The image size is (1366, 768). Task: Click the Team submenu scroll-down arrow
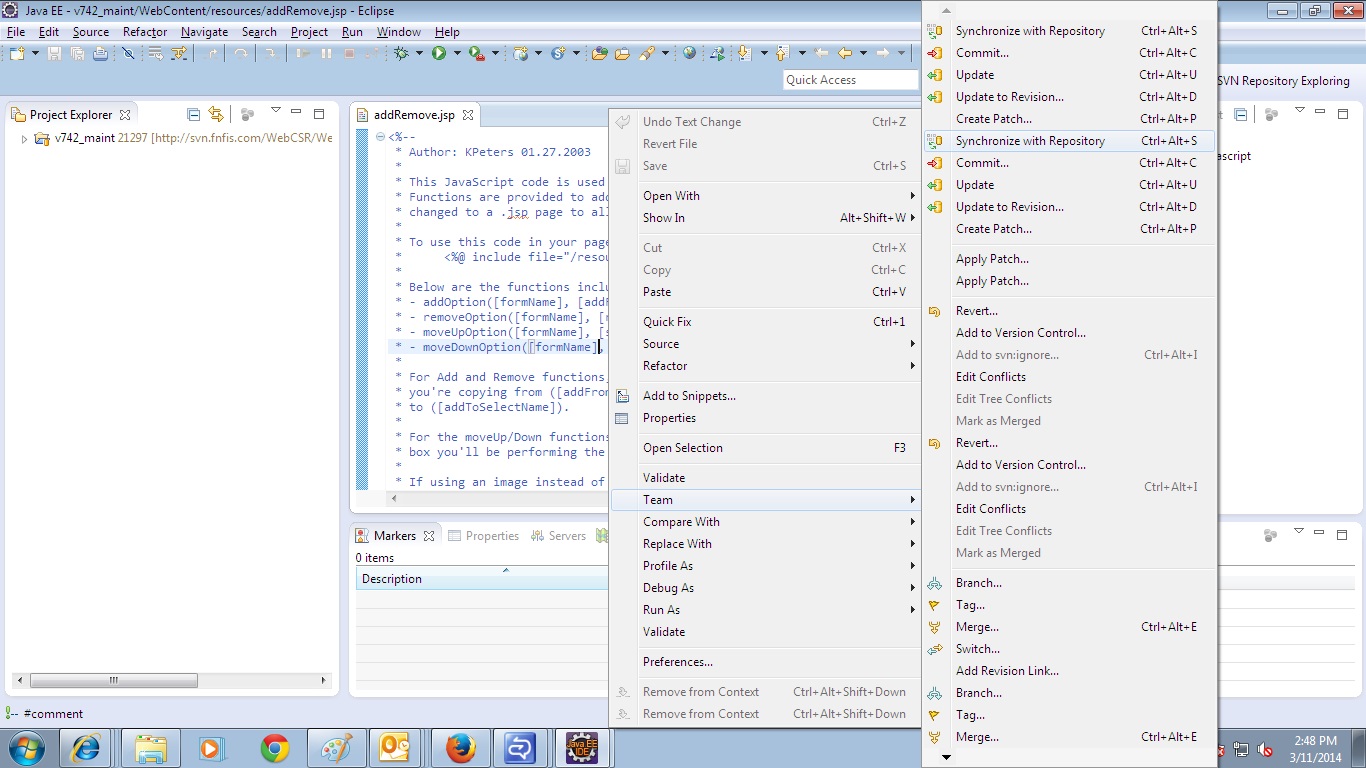946,757
